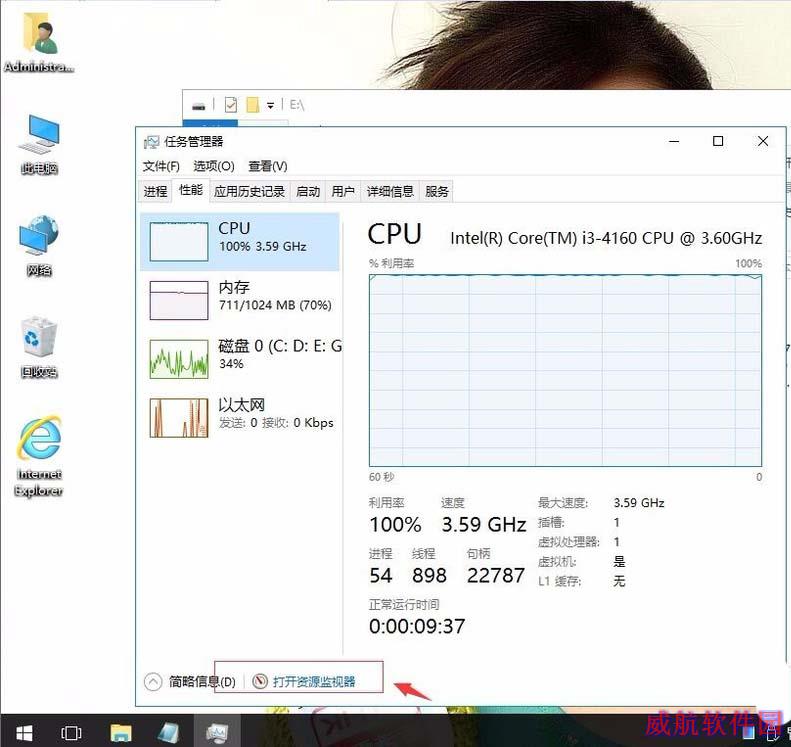Open the 文件(F) menu

tap(161, 166)
